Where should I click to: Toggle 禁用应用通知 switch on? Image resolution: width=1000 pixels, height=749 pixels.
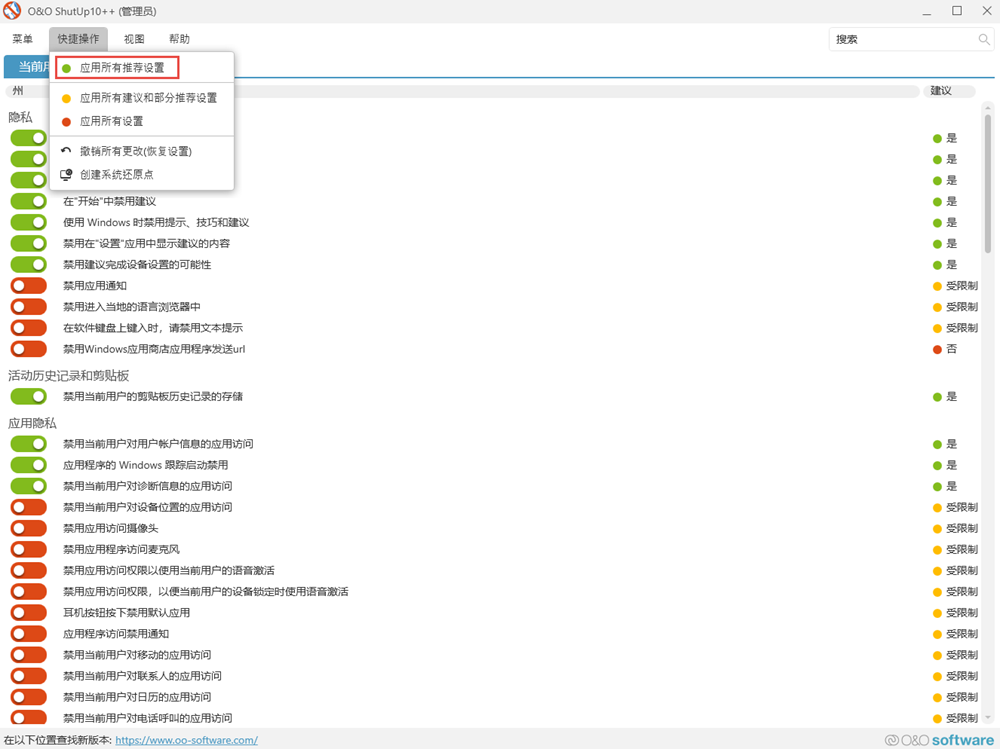(29, 286)
